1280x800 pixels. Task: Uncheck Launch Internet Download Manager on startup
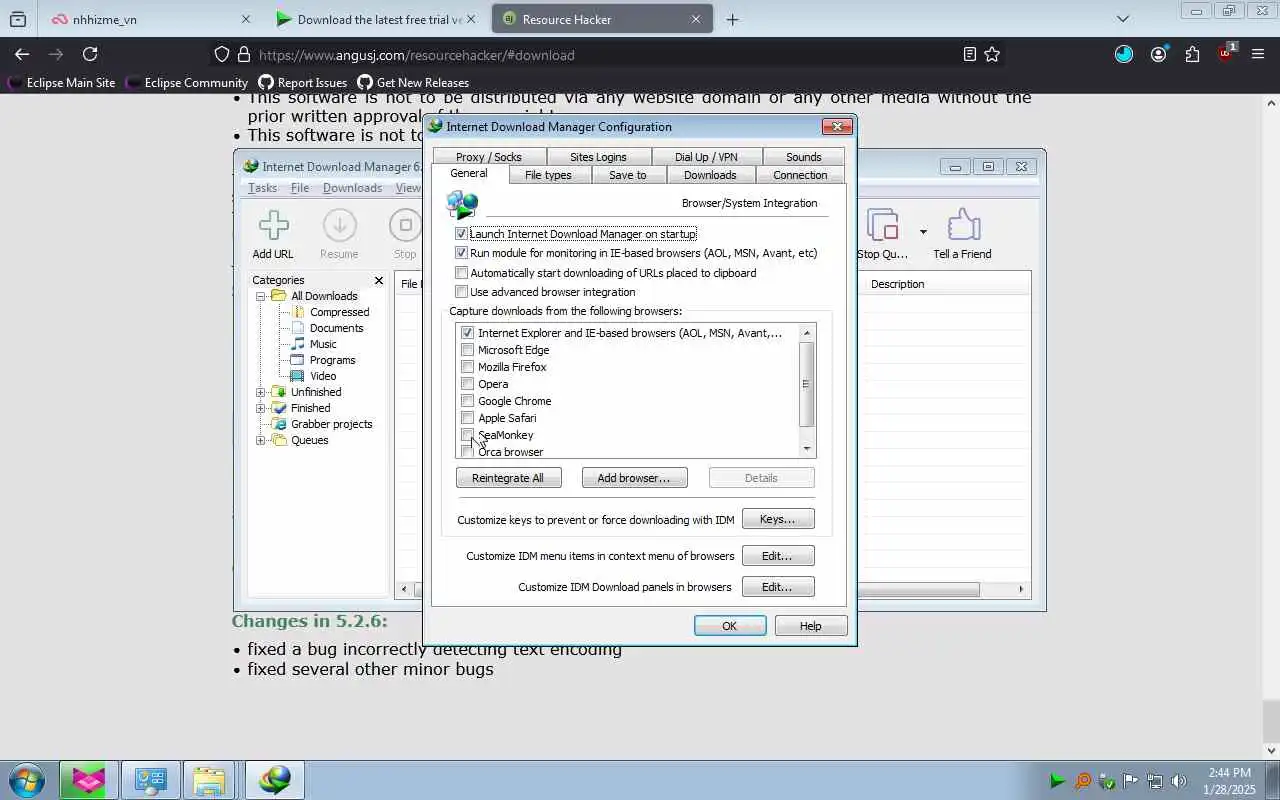tap(461, 234)
